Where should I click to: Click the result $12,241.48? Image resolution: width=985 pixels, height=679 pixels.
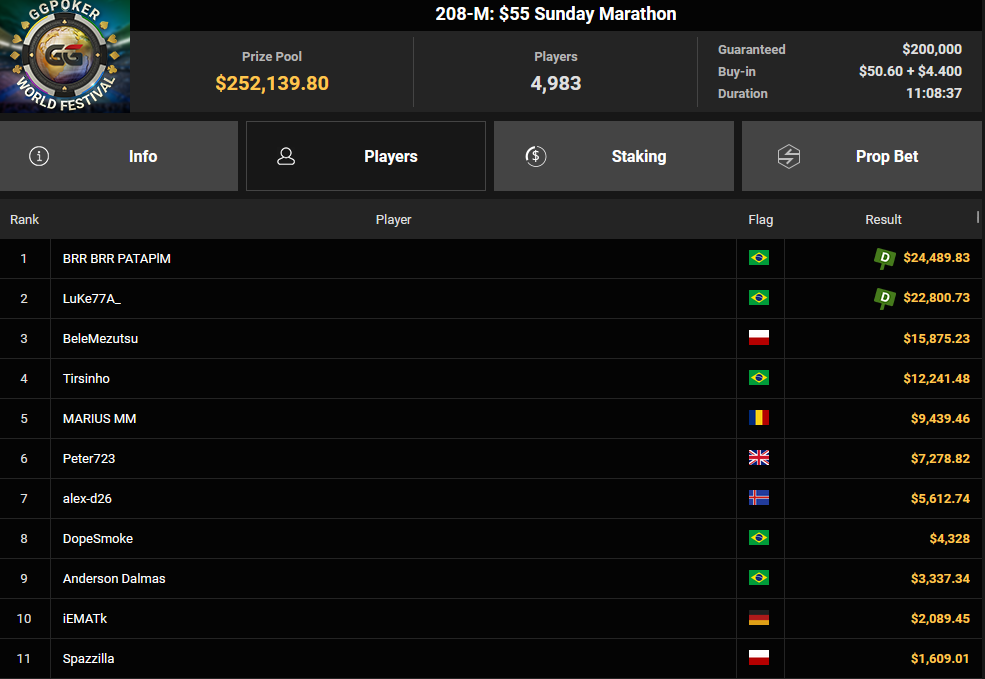pyautogui.click(x=937, y=378)
